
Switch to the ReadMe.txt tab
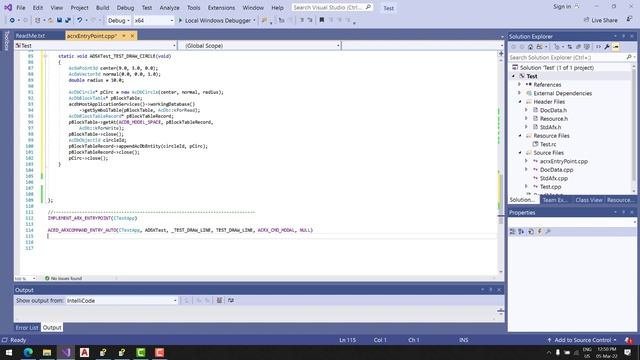click(x=31, y=36)
